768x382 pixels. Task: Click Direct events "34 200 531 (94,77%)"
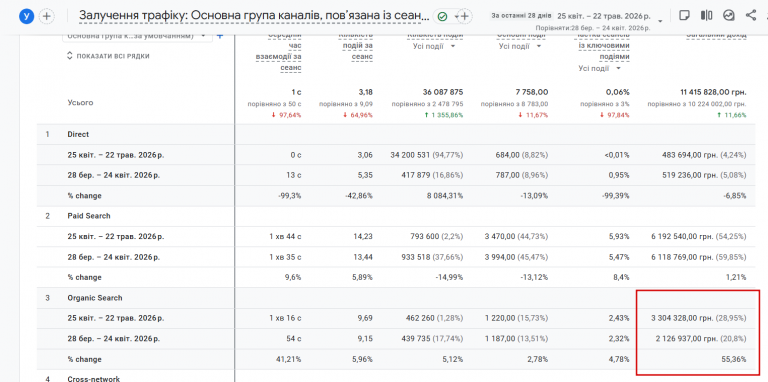(x=427, y=155)
